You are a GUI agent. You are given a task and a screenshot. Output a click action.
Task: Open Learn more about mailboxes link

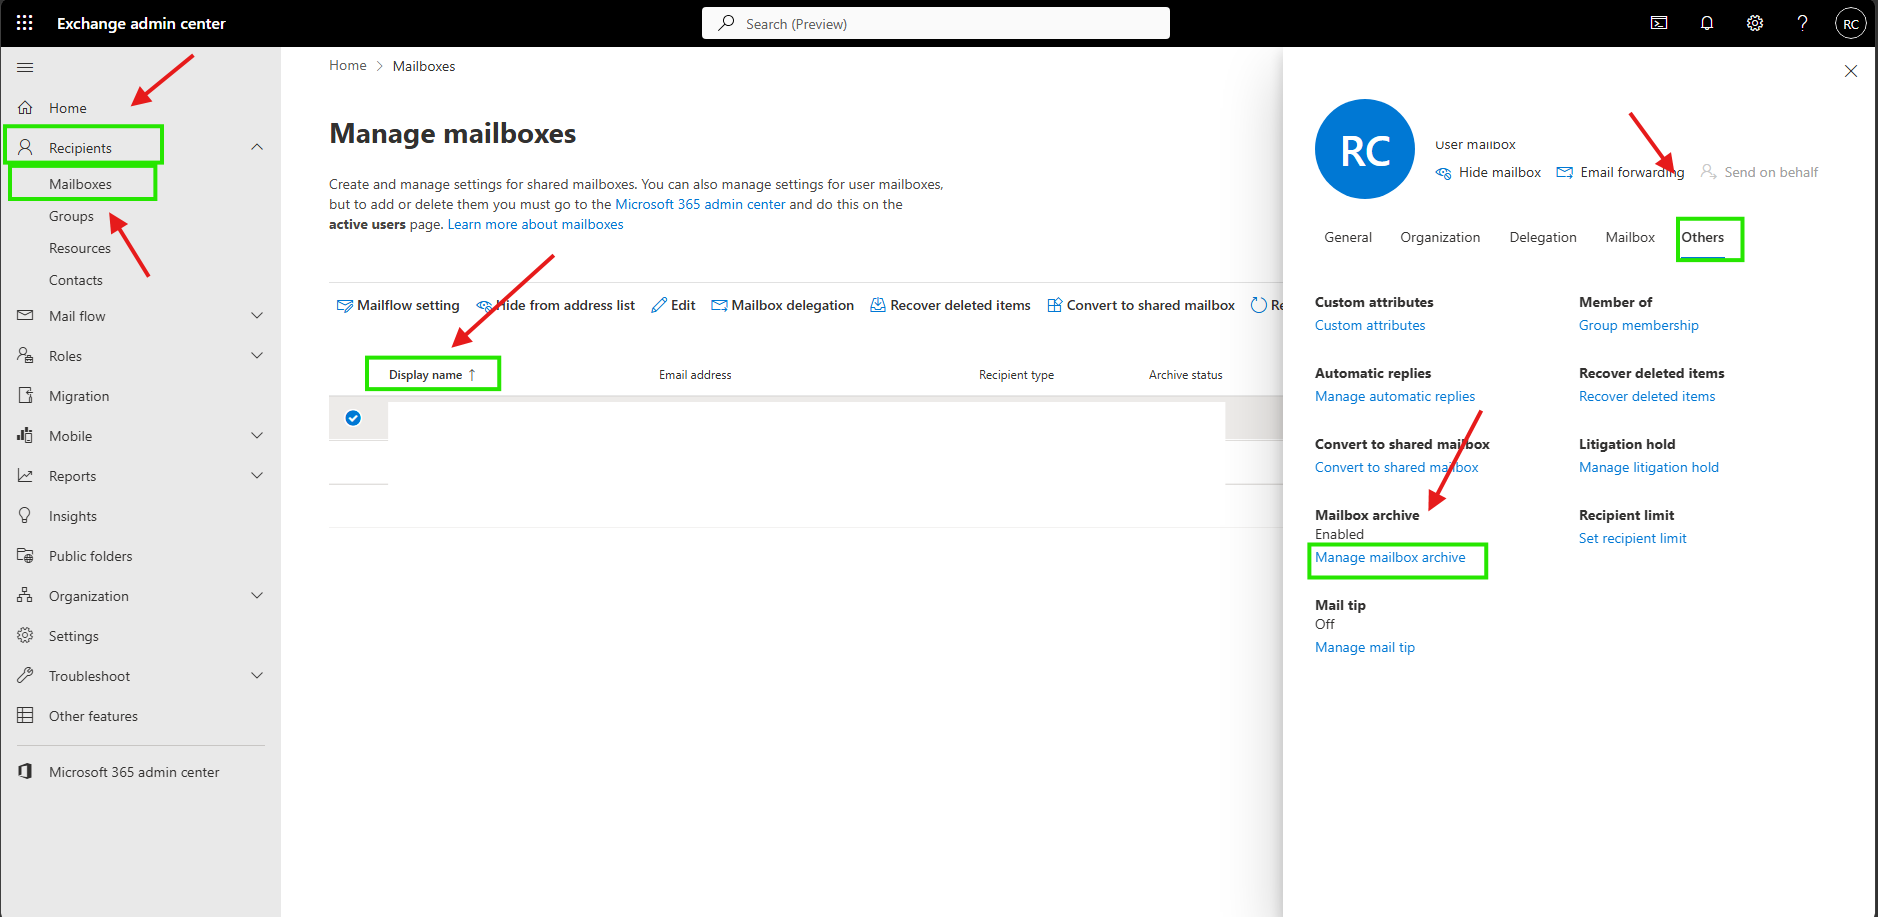(535, 224)
